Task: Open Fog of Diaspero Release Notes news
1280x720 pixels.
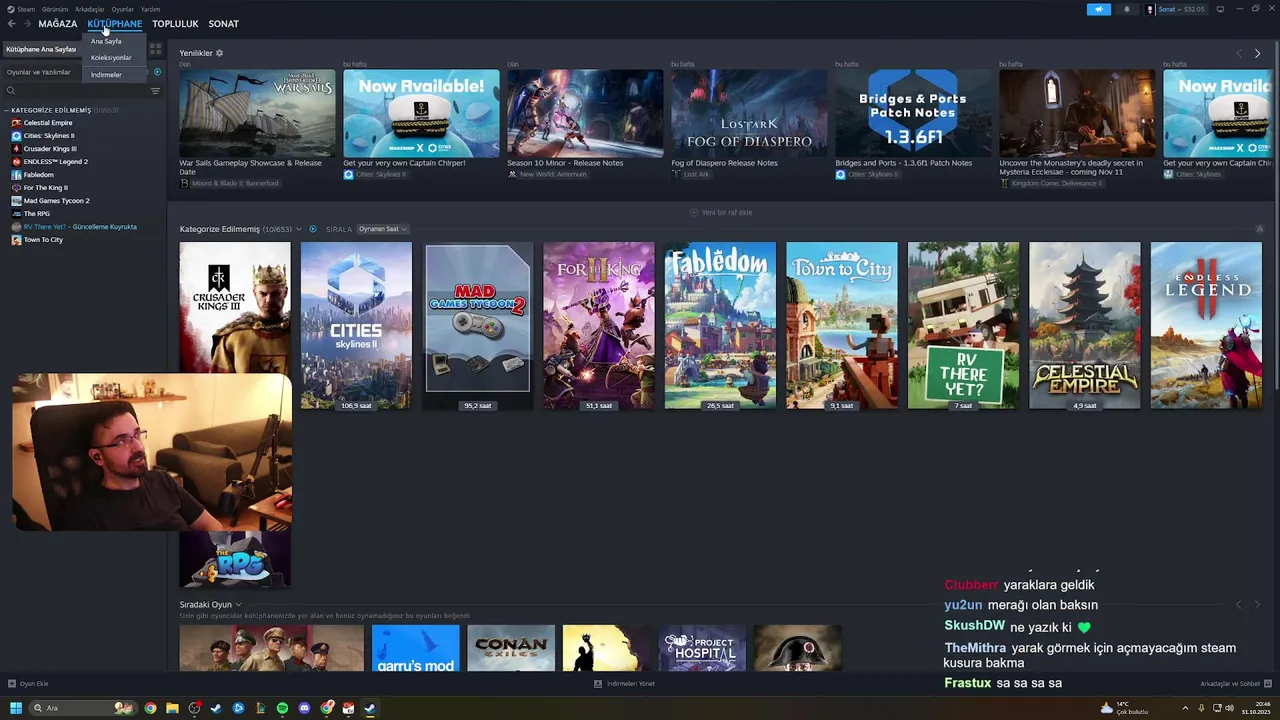Action: coord(749,113)
